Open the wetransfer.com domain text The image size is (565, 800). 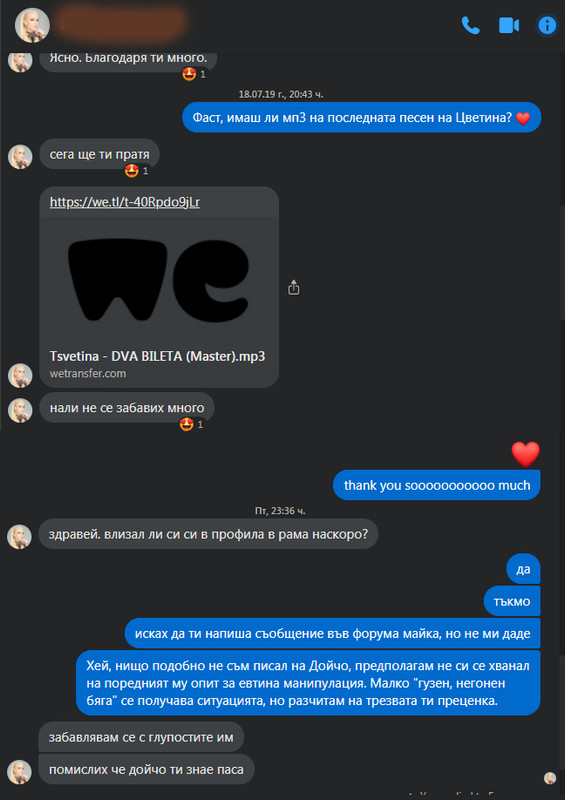coord(88,373)
